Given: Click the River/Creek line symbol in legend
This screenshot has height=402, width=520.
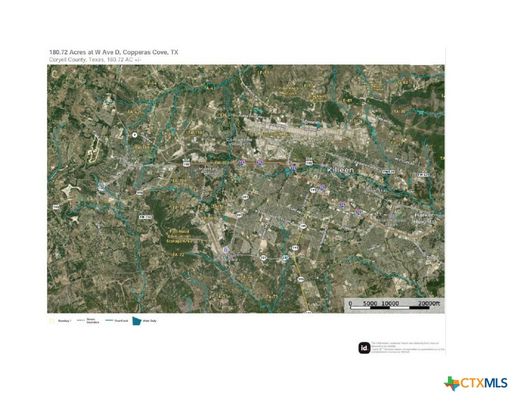Looking at the screenshot, I should [109, 321].
